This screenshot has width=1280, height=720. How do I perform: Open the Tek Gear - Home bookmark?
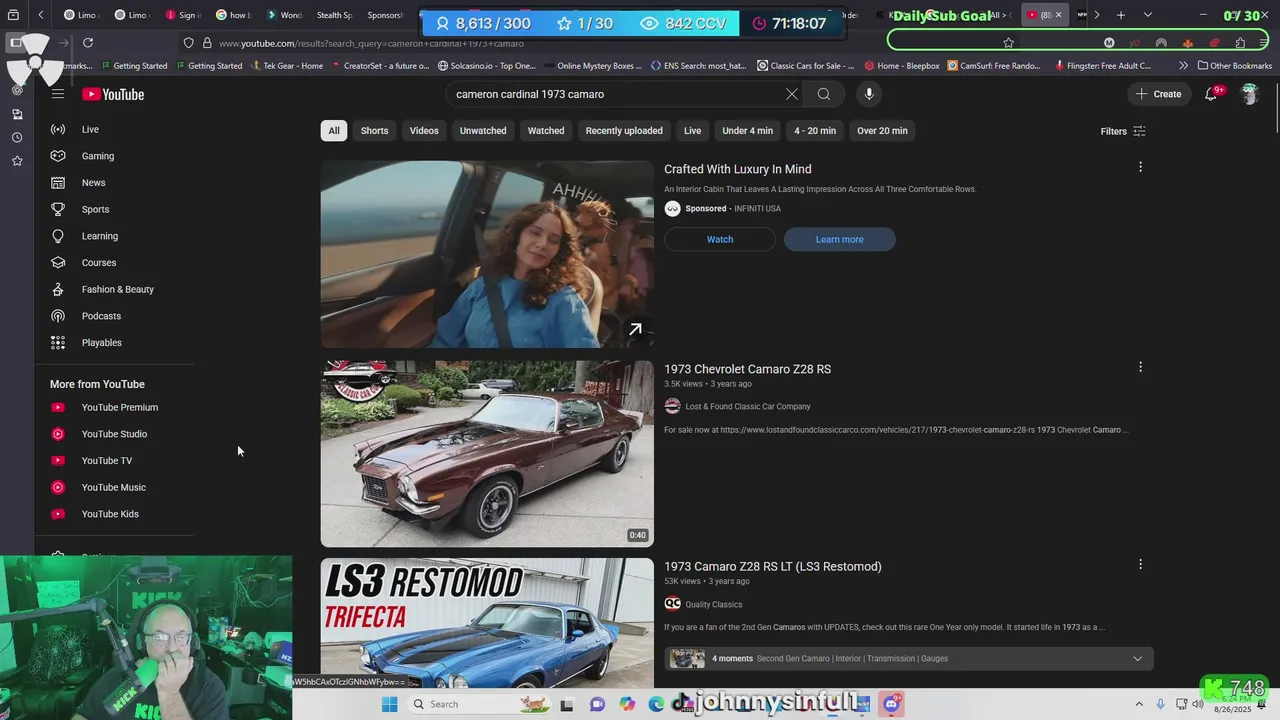point(286,66)
